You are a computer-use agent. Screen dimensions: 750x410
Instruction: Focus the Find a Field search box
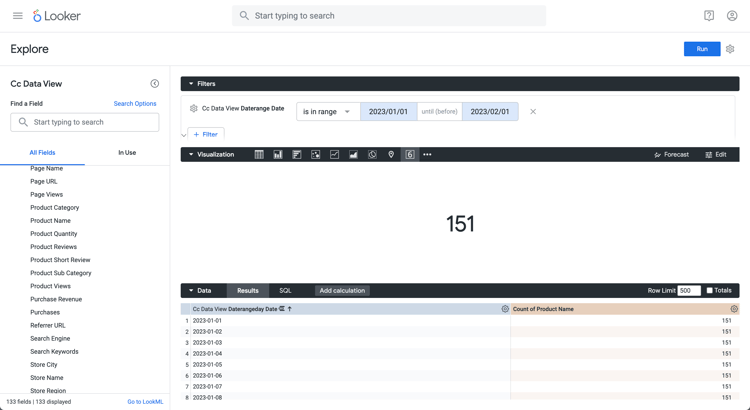point(85,122)
